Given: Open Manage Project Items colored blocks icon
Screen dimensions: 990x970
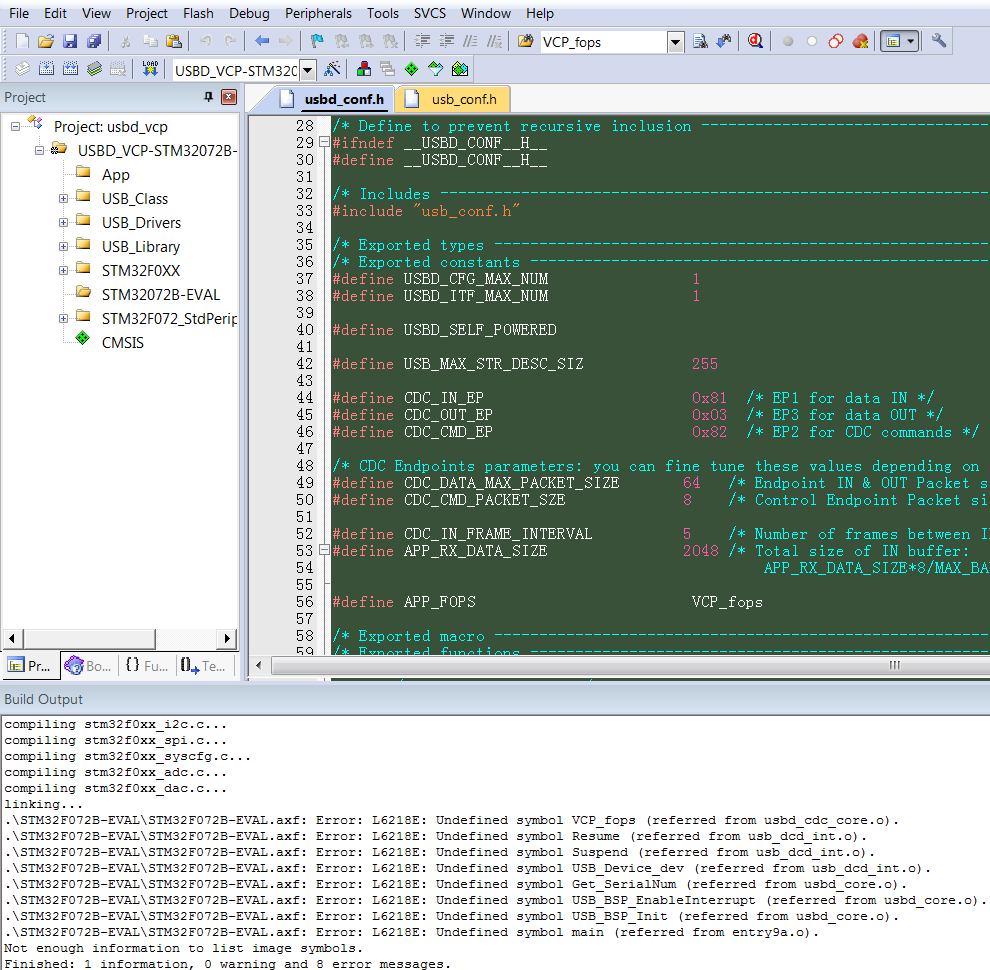Looking at the screenshot, I should pos(364,69).
